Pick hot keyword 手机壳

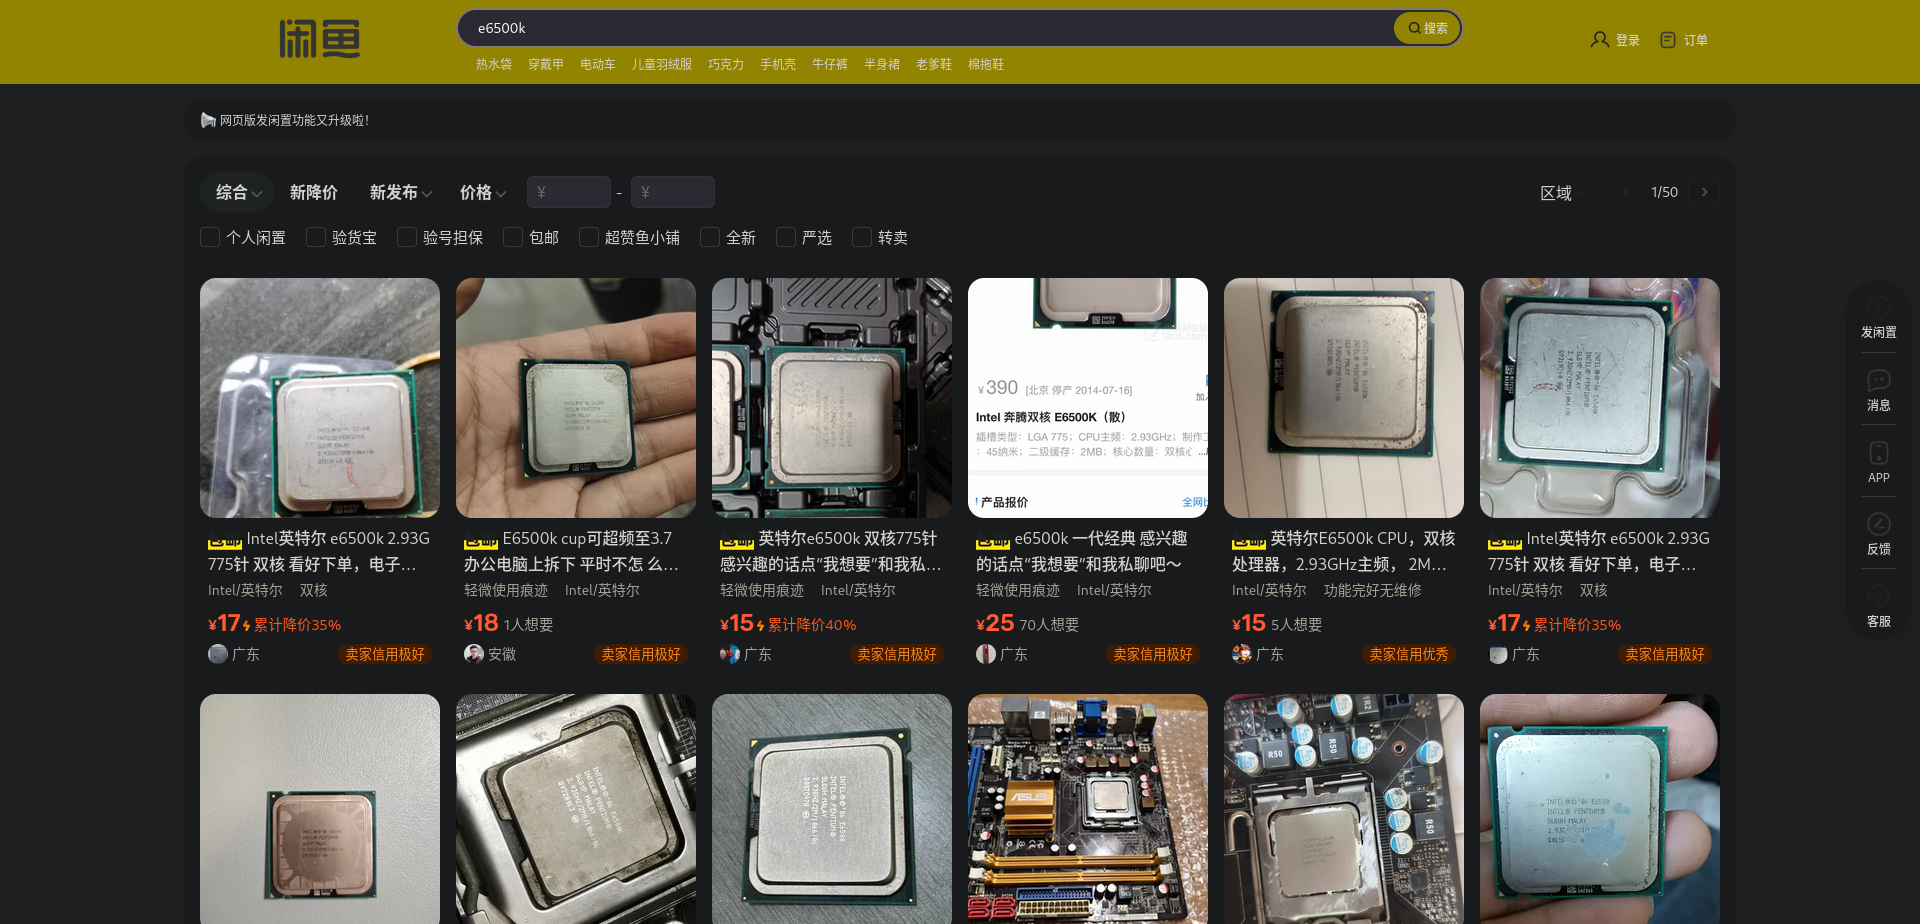click(778, 64)
